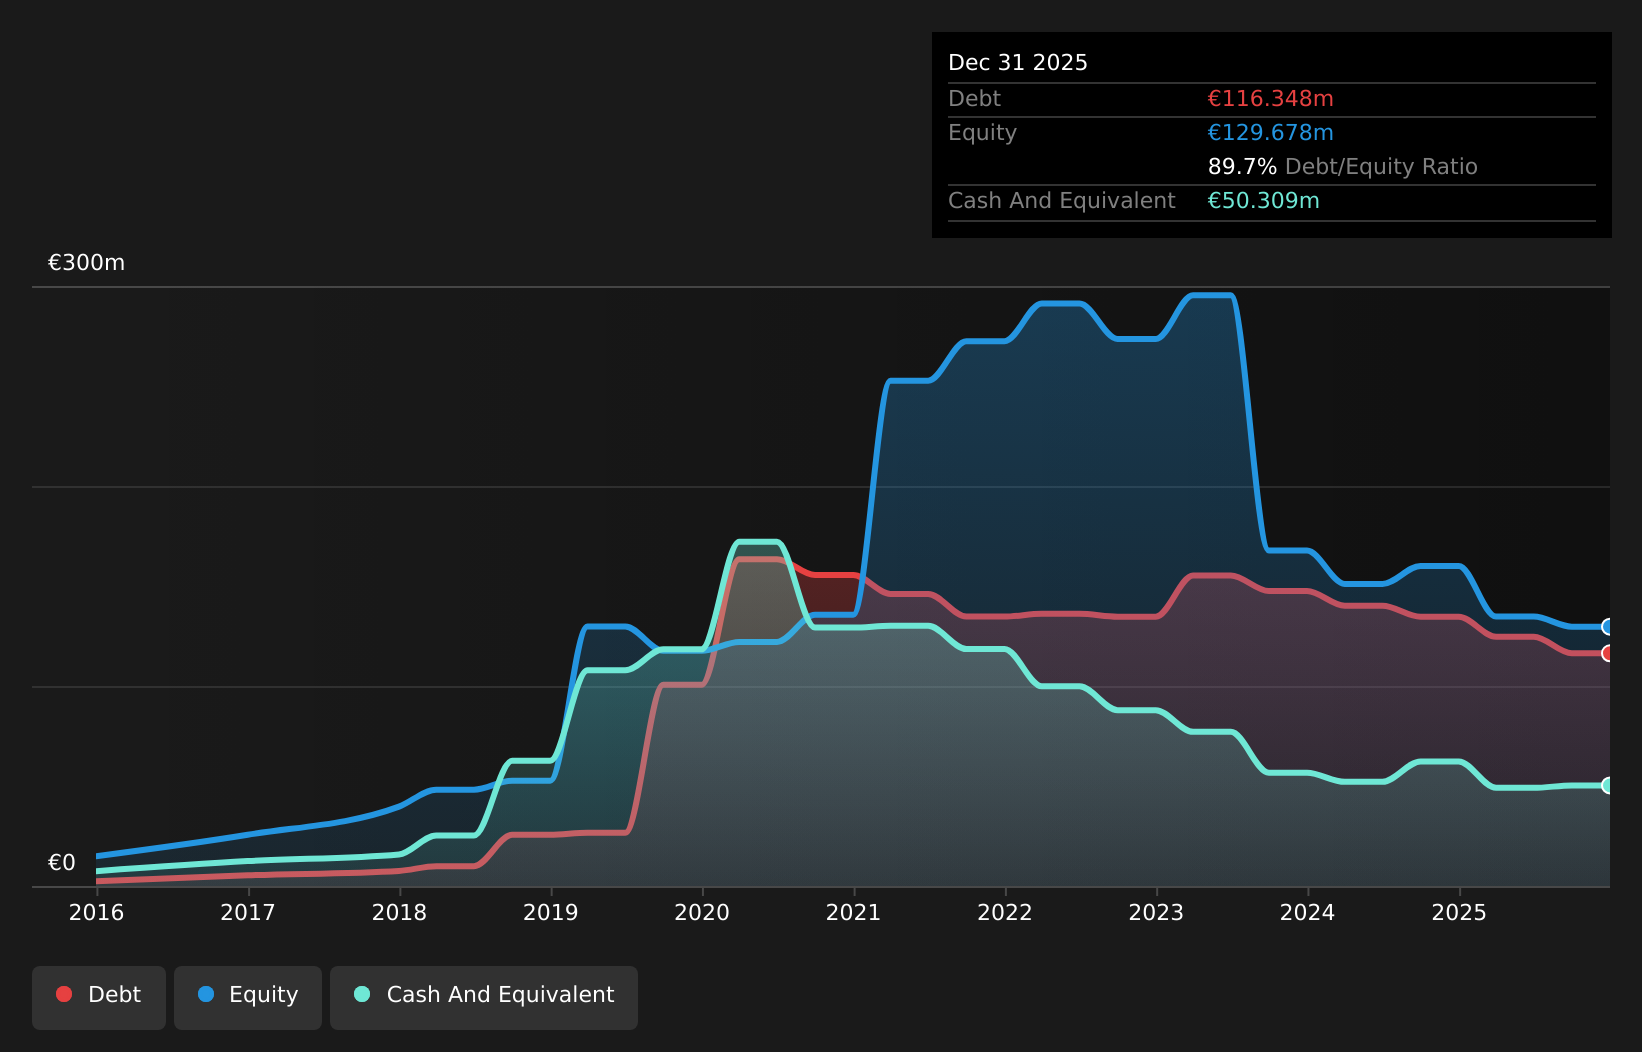Click the Equity end-point marker on chart
Screen dimensions: 1642x1052
(1608, 627)
